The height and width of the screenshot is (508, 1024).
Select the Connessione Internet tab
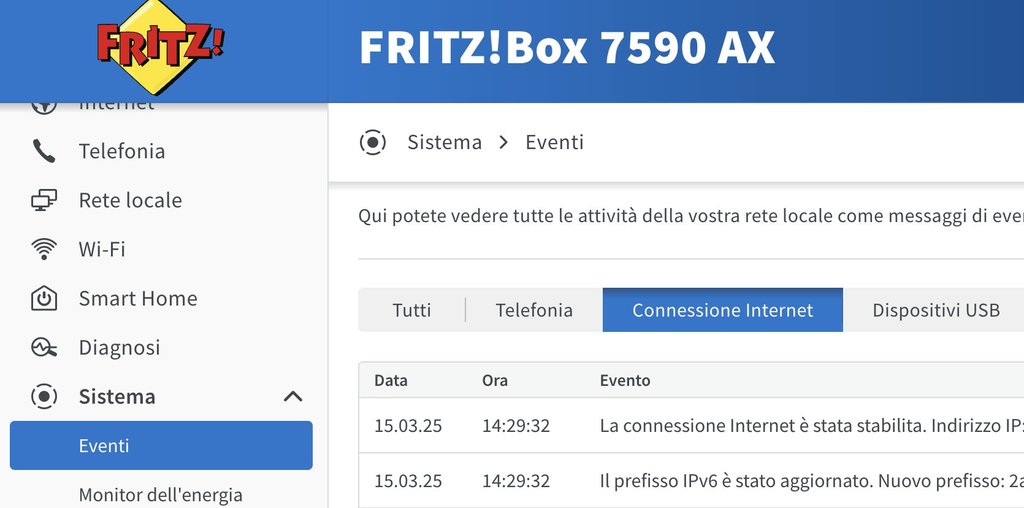(x=722, y=310)
